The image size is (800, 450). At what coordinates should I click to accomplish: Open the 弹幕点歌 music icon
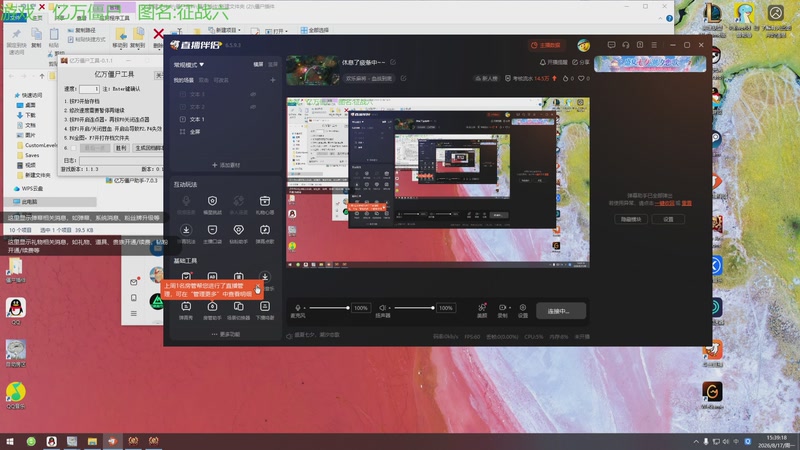pos(265,230)
